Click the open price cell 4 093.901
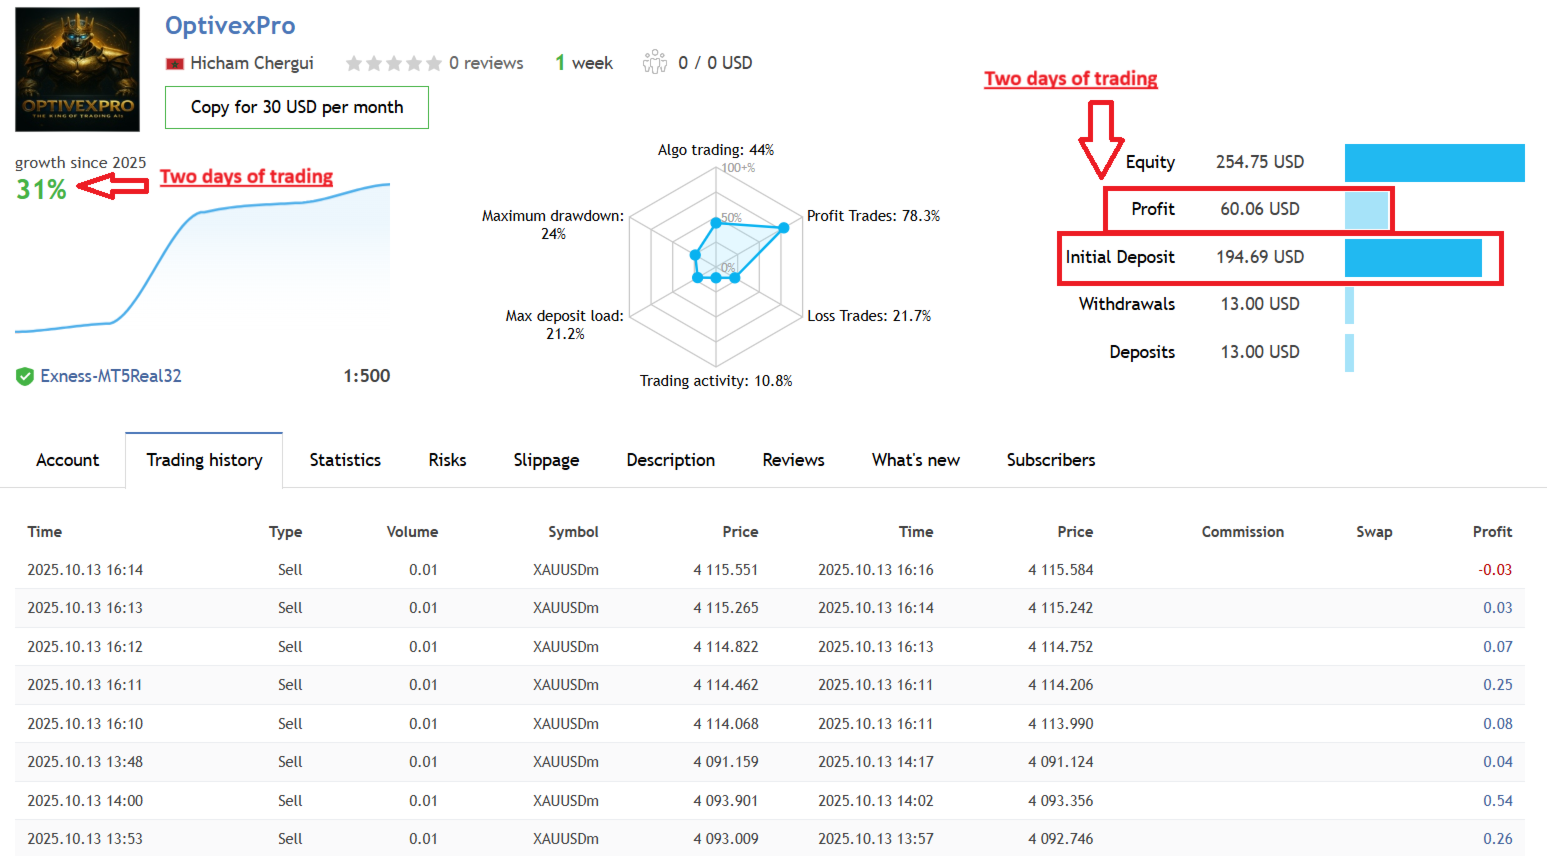This screenshot has height=856, width=1547. tap(726, 801)
